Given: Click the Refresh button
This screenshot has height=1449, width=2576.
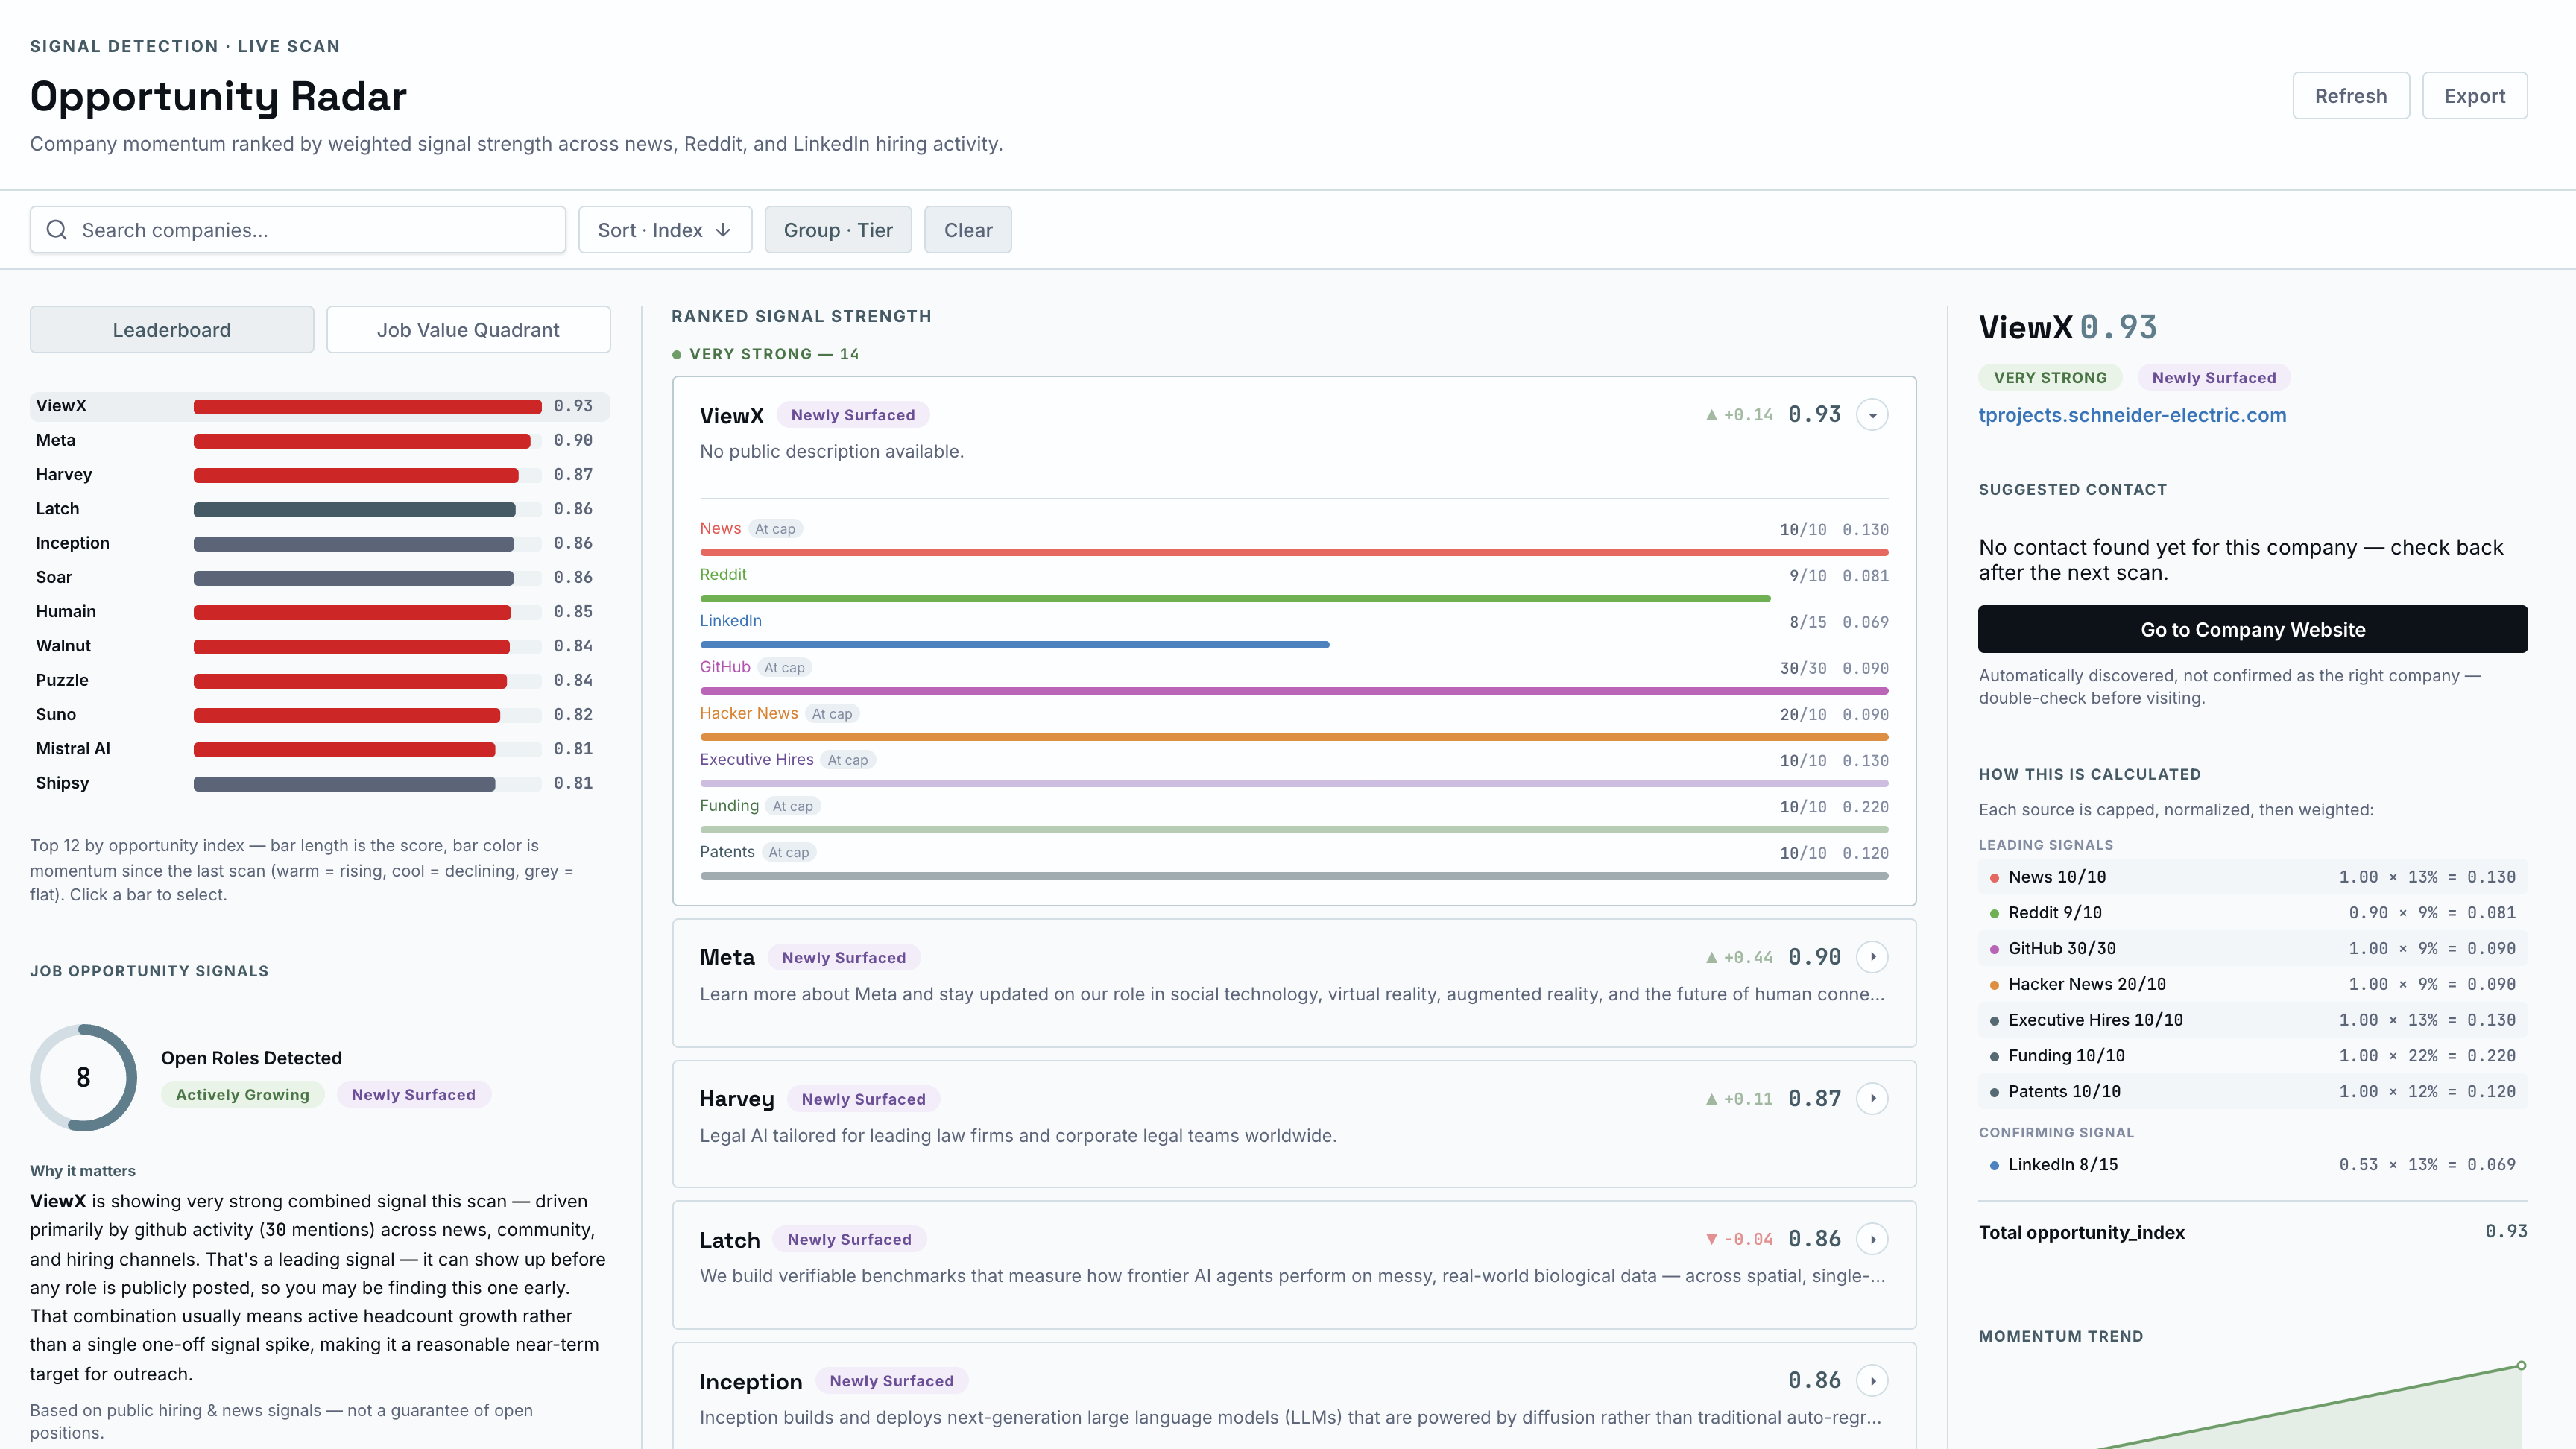Looking at the screenshot, I should click(x=2351, y=96).
